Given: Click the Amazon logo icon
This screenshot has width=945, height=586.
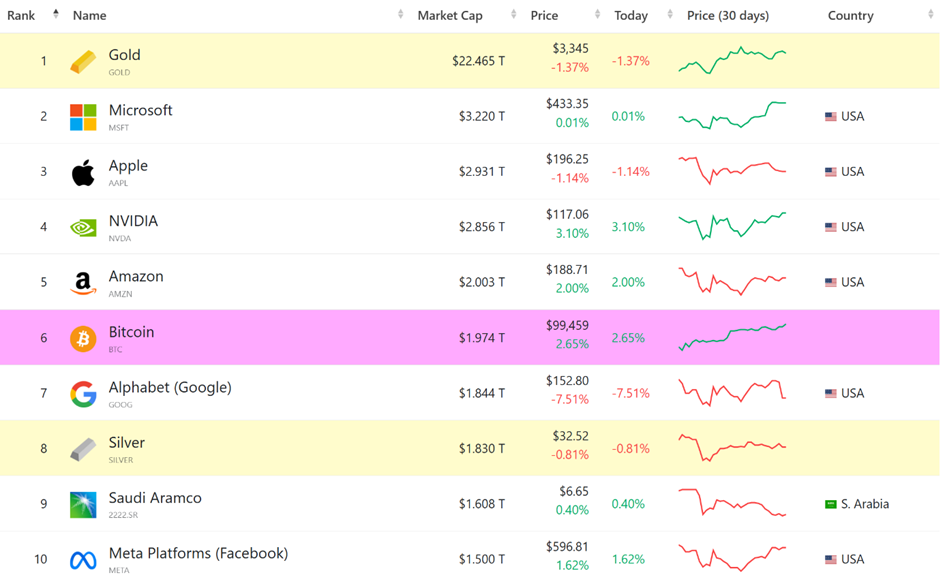Looking at the screenshot, I should [83, 283].
